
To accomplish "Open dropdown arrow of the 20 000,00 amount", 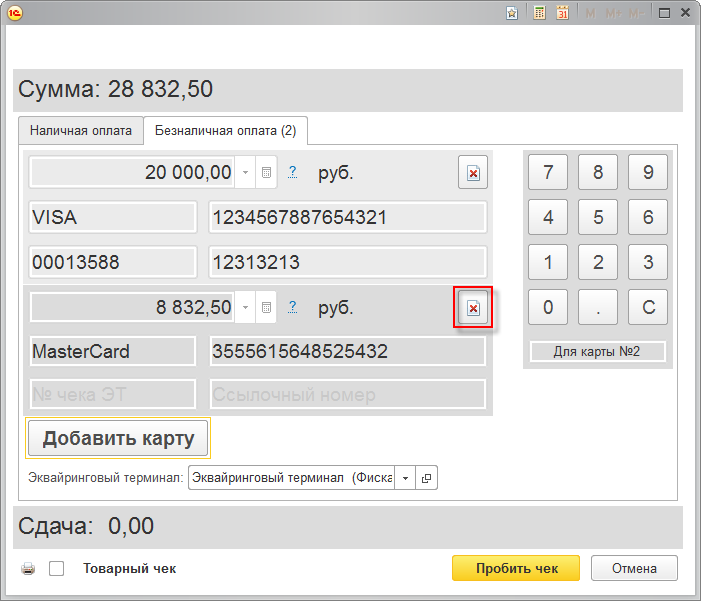I will pyautogui.click(x=246, y=172).
